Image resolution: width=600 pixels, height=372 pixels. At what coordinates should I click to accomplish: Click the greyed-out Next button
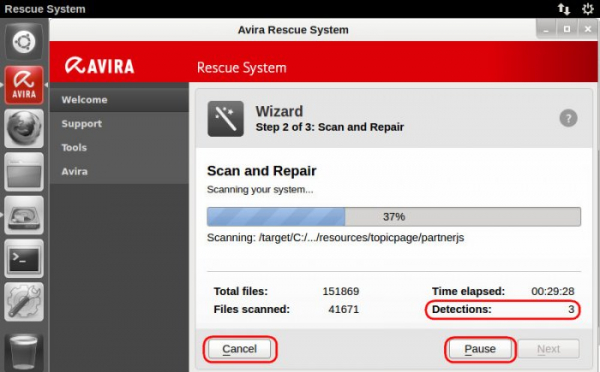click(x=548, y=349)
